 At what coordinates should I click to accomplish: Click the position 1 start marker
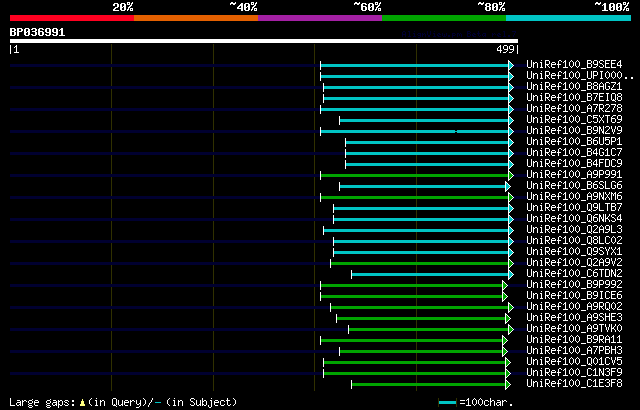click(14, 49)
